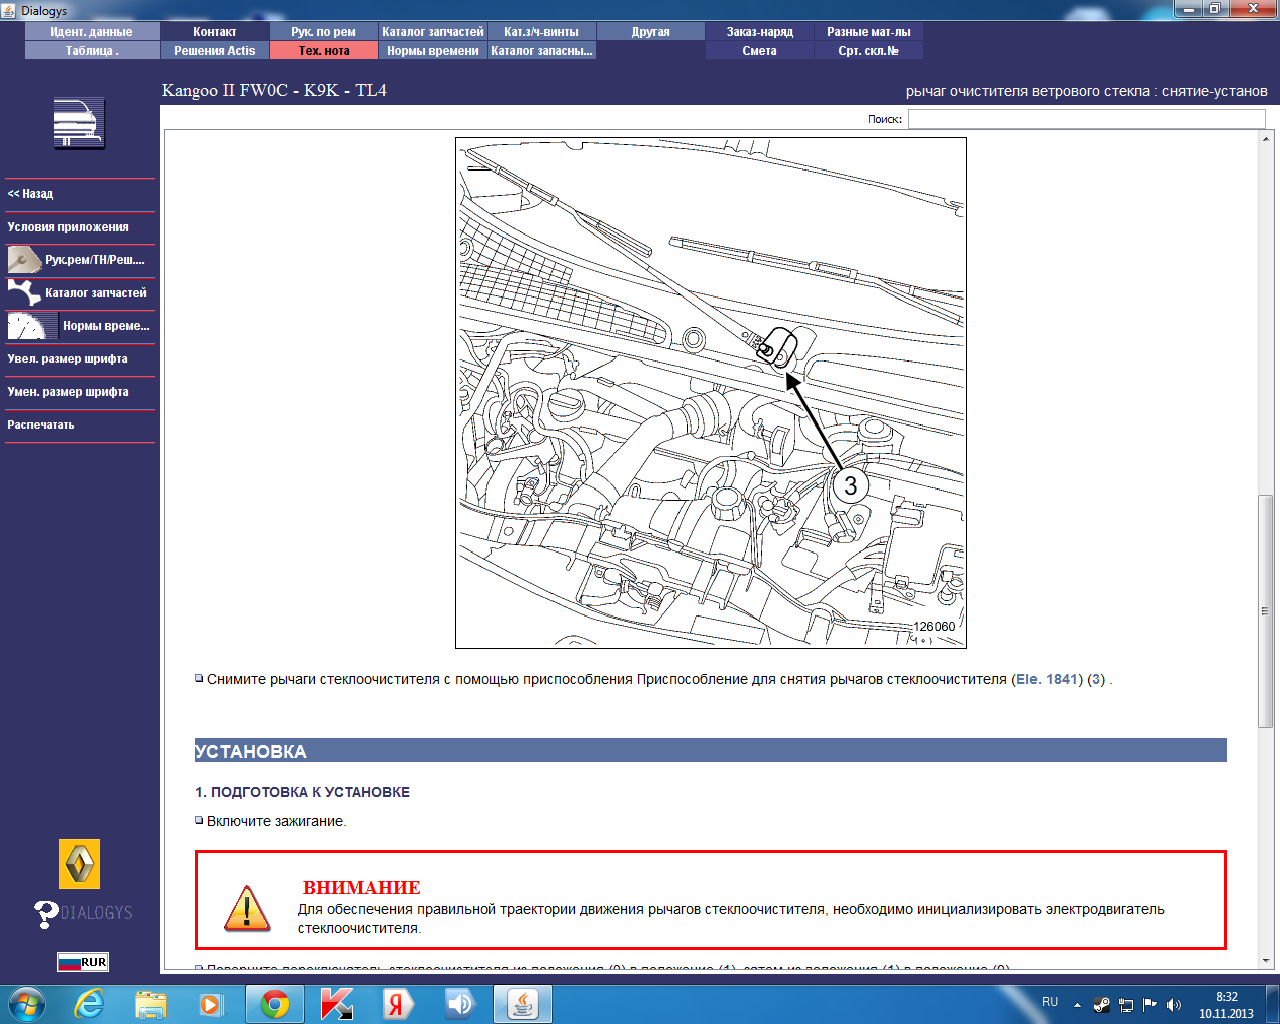The width and height of the screenshot is (1280, 1024).
Task: Select the highlighted Тех. нота tab
Action: 324,51
